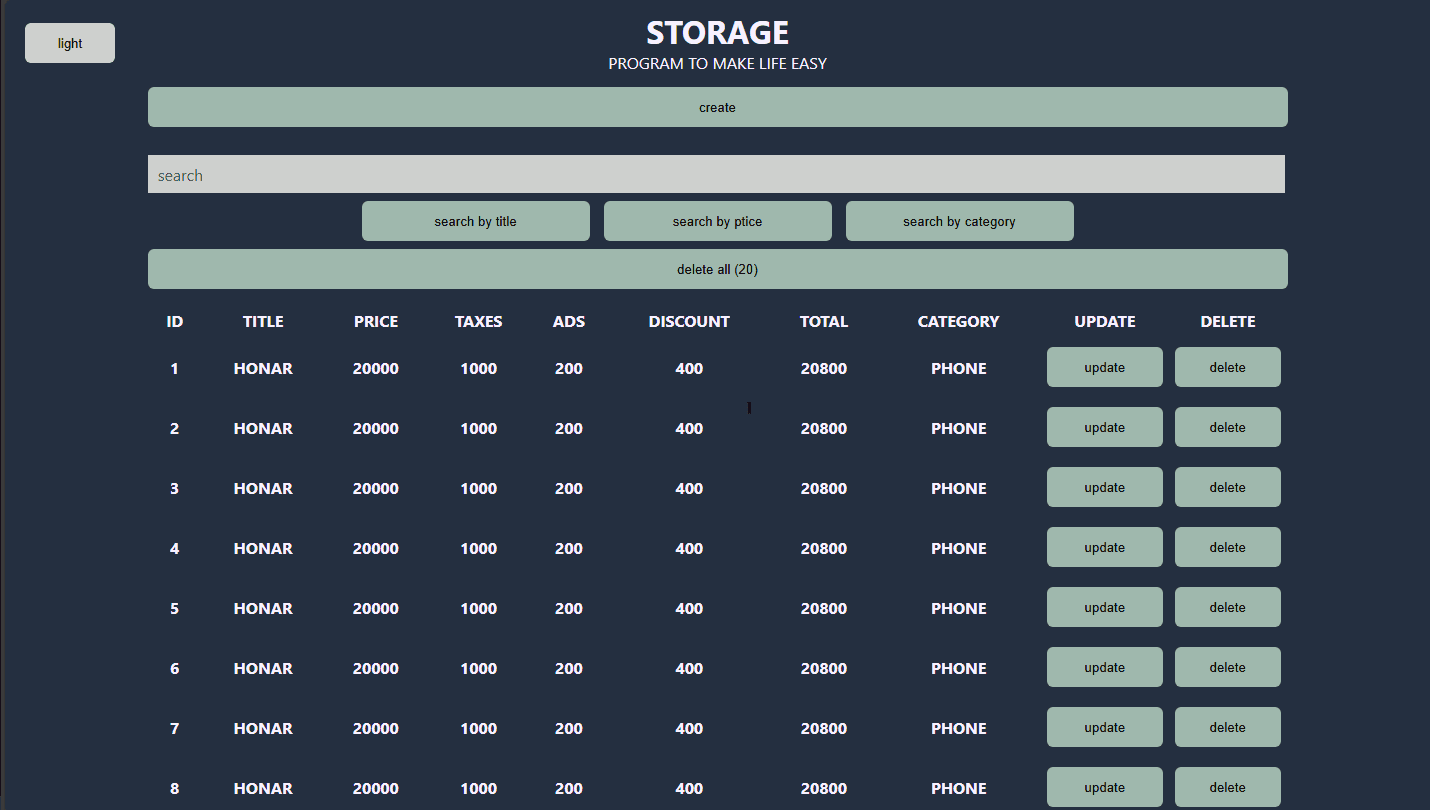Delete the product in row 7
Viewport: 1430px width, 810px height.
pos(1227,727)
